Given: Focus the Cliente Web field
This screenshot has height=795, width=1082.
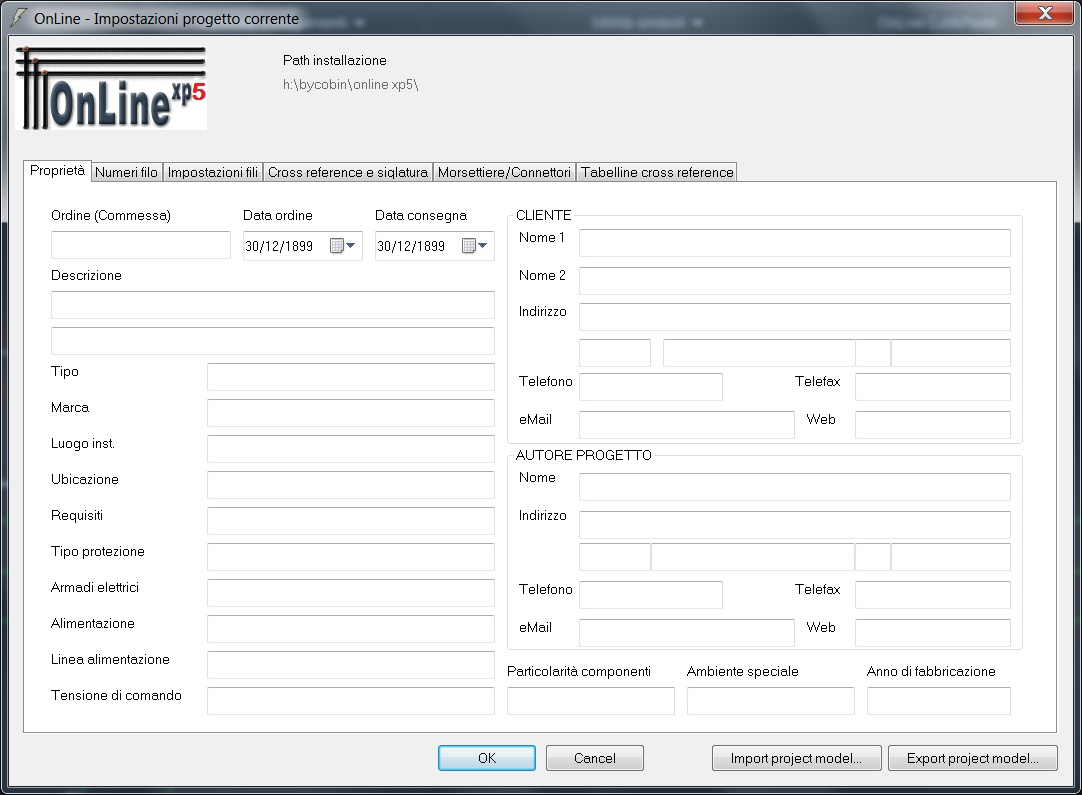Looking at the screenshot, I should click(x=932, y=424).
